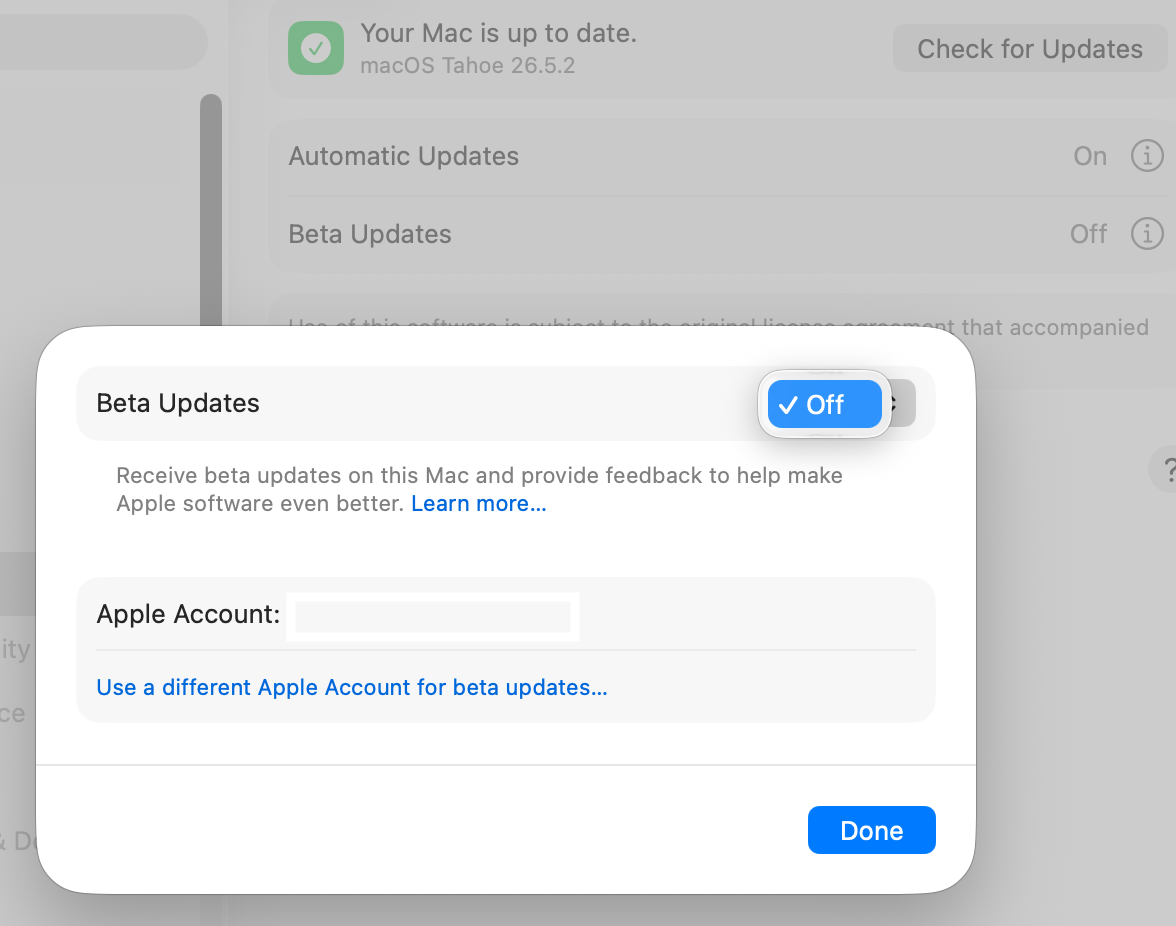The height and width of the screenshot is (926, 1176).
Task: Select the checked Off option in popup
Action: click(x=824, y=404)
